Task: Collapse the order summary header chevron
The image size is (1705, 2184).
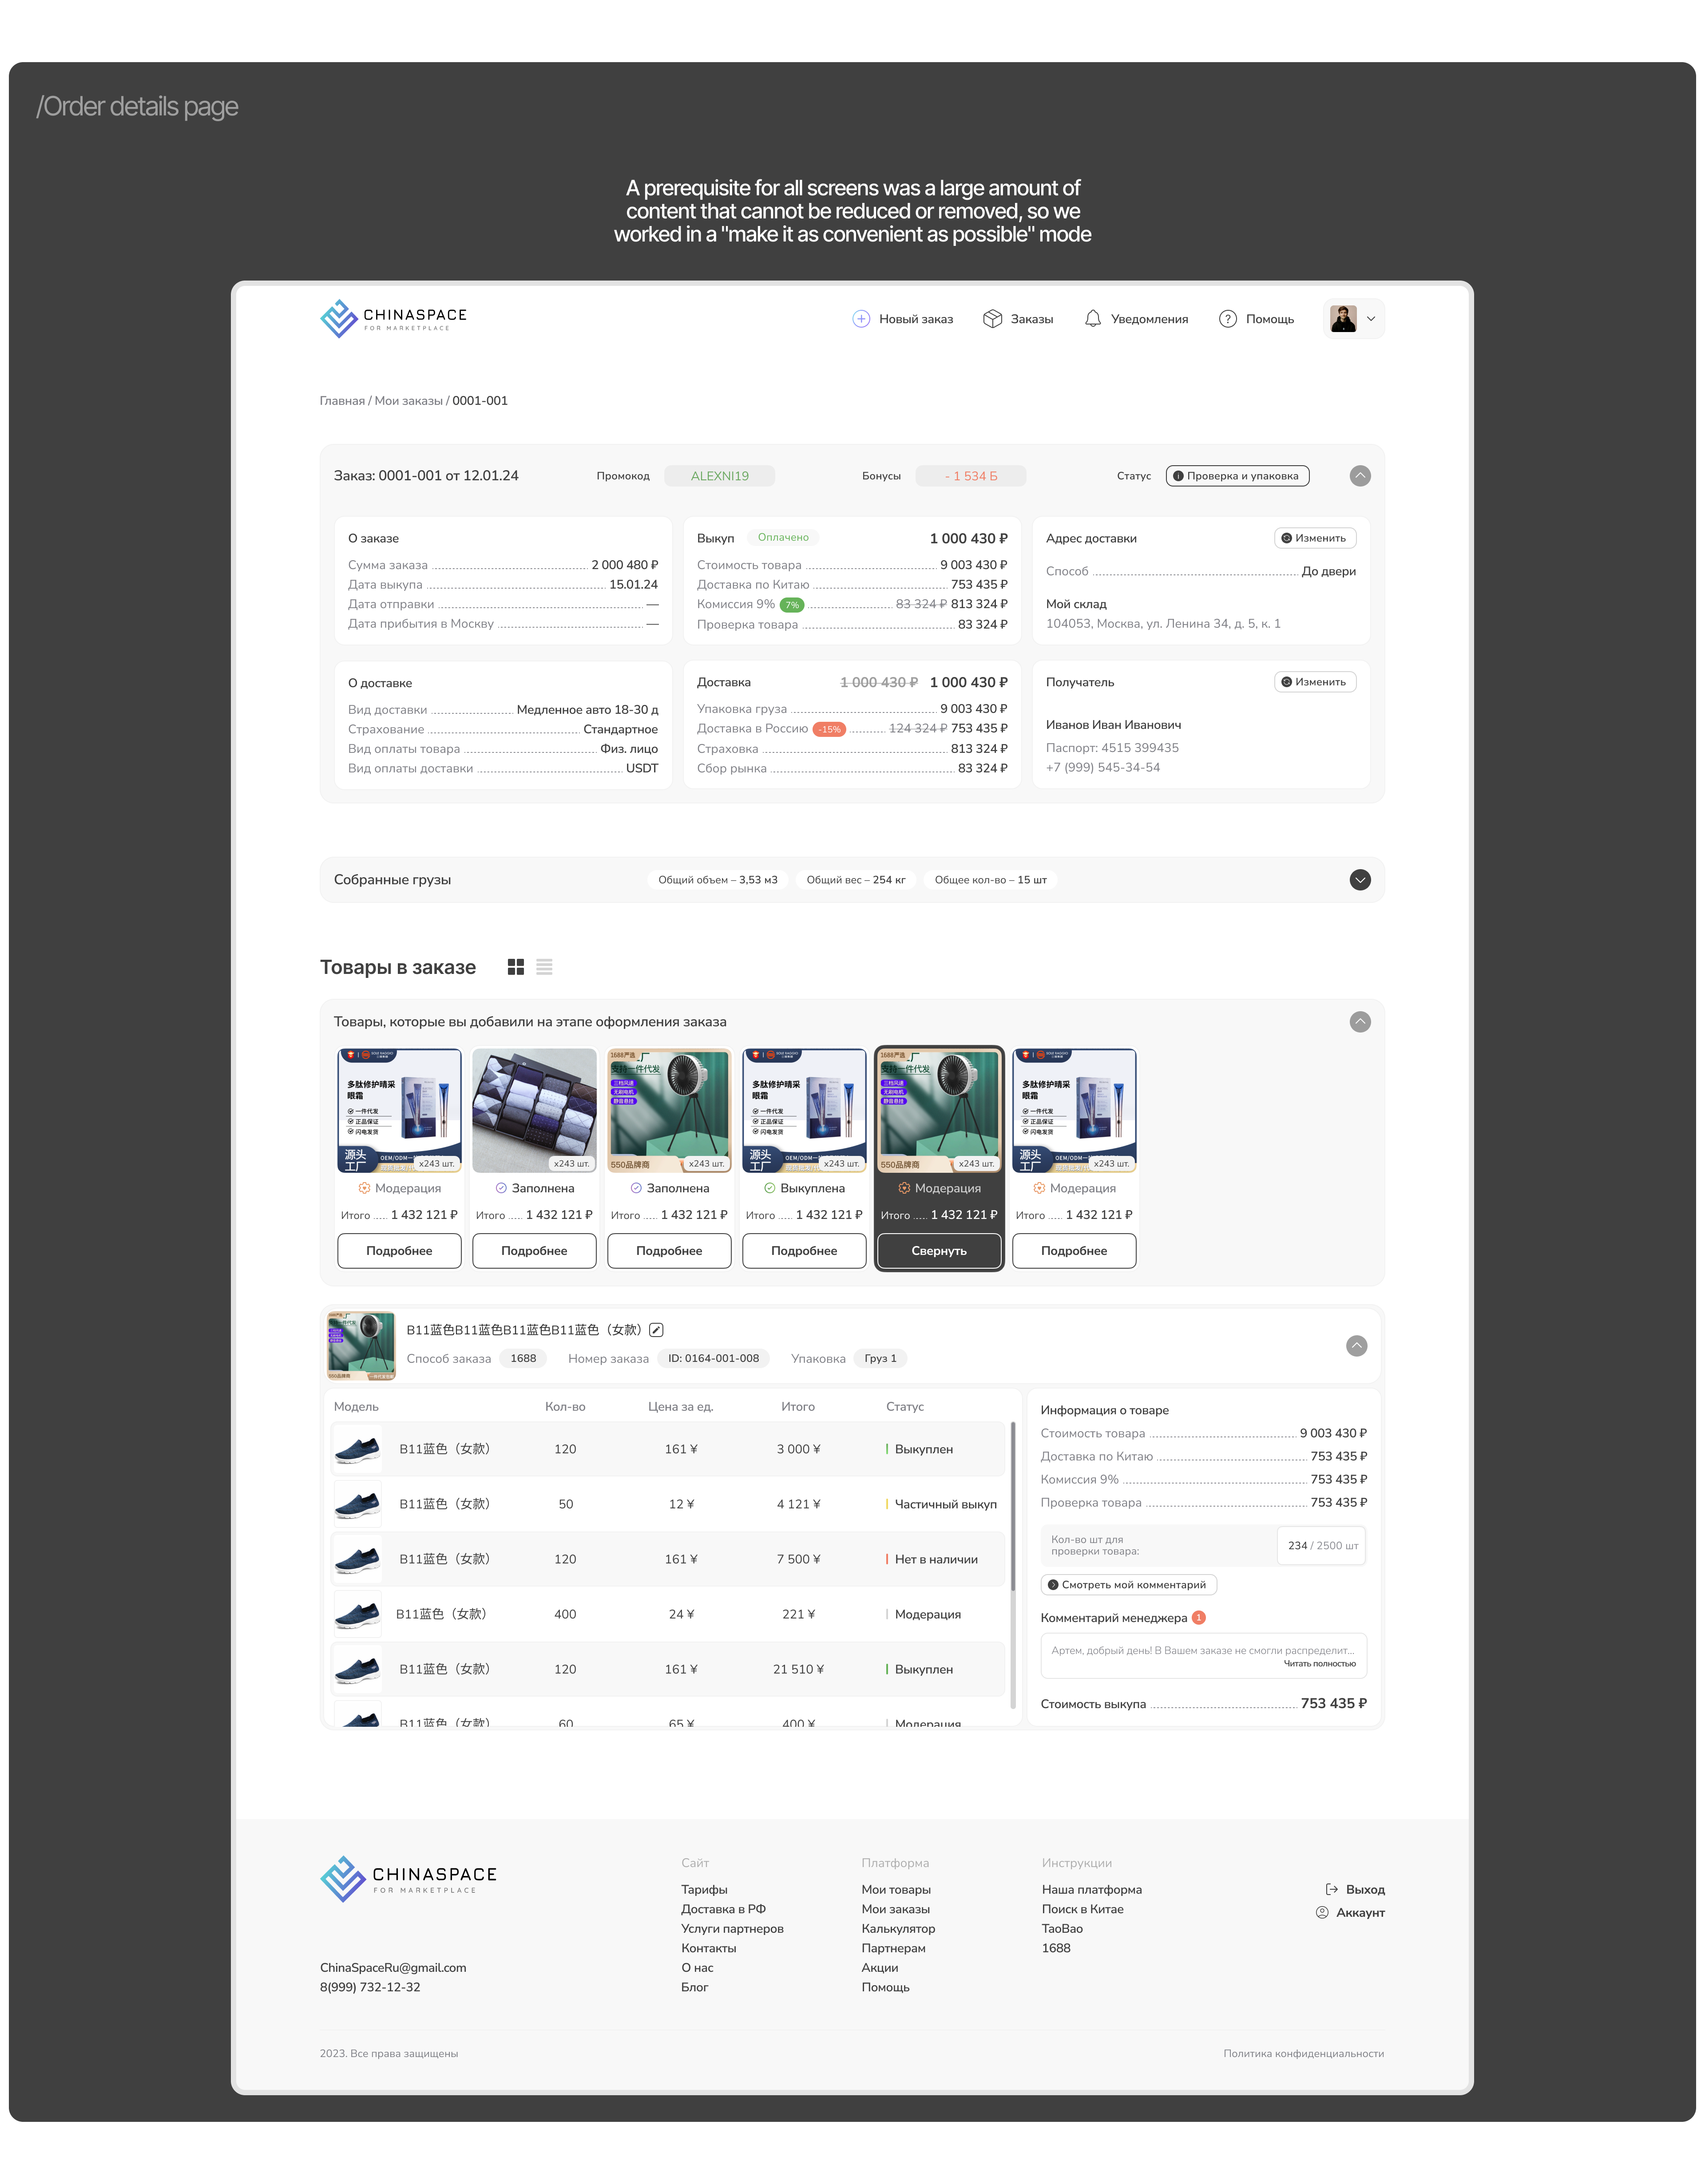Action: click(x=1359, y=476)
